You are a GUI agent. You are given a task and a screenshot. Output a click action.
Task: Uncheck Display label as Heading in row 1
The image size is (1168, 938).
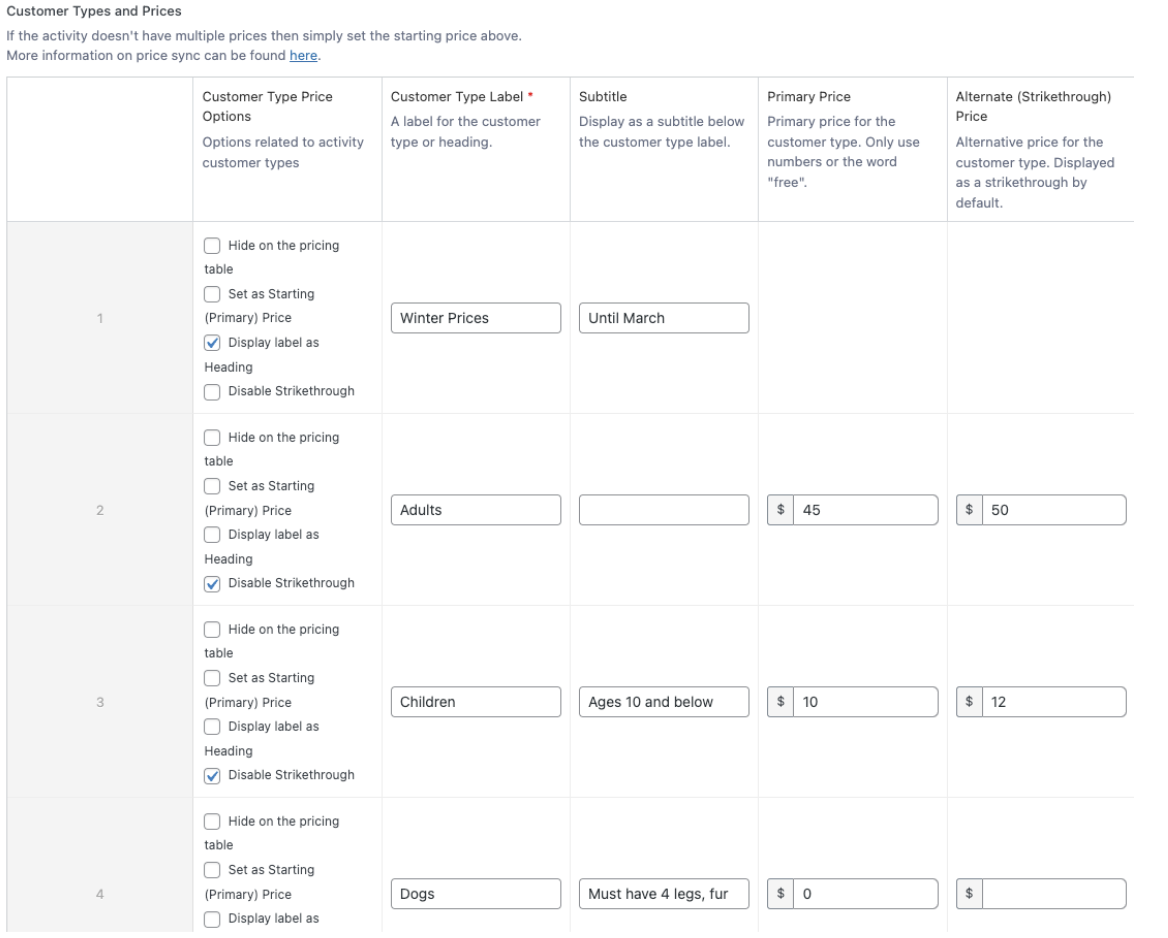pos(212,343)
